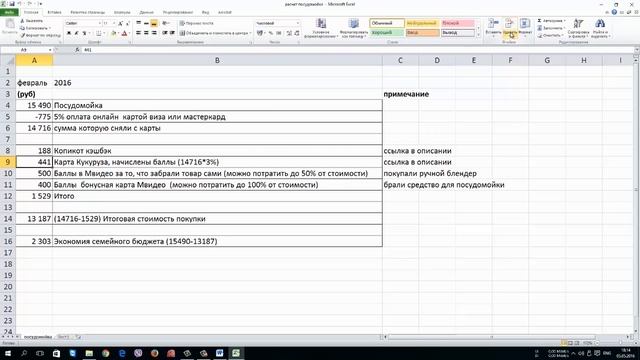The height and width of the screenshot is (360, 640).
Task: Click the Name Box showing A9
Action: [x=27, y=50]
